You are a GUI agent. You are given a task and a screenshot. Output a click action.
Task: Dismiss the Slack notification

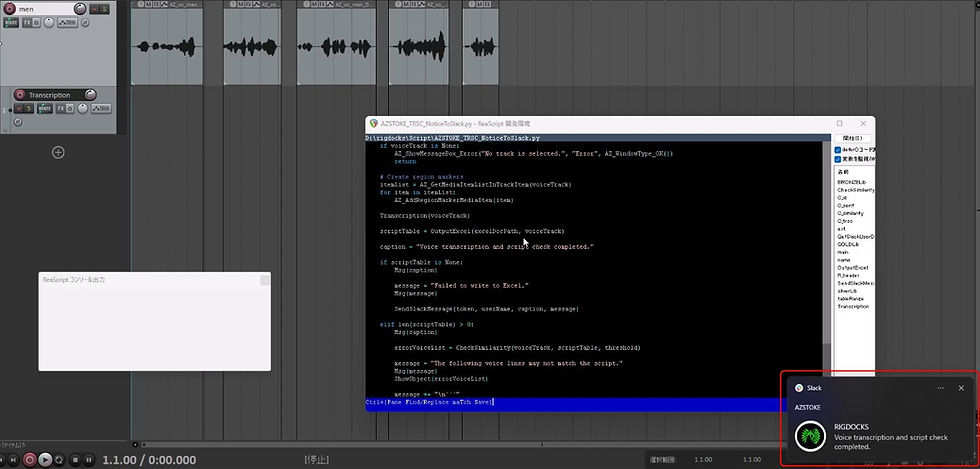pyautogui.click(x=961, y=388)
